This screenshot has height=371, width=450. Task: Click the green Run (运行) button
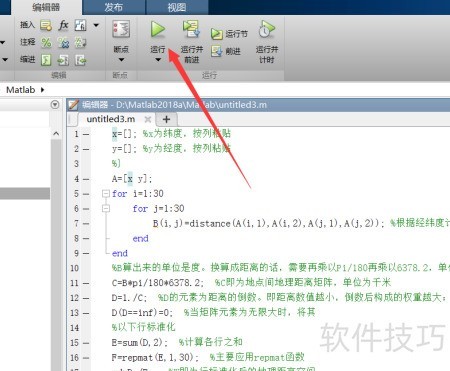158,29
